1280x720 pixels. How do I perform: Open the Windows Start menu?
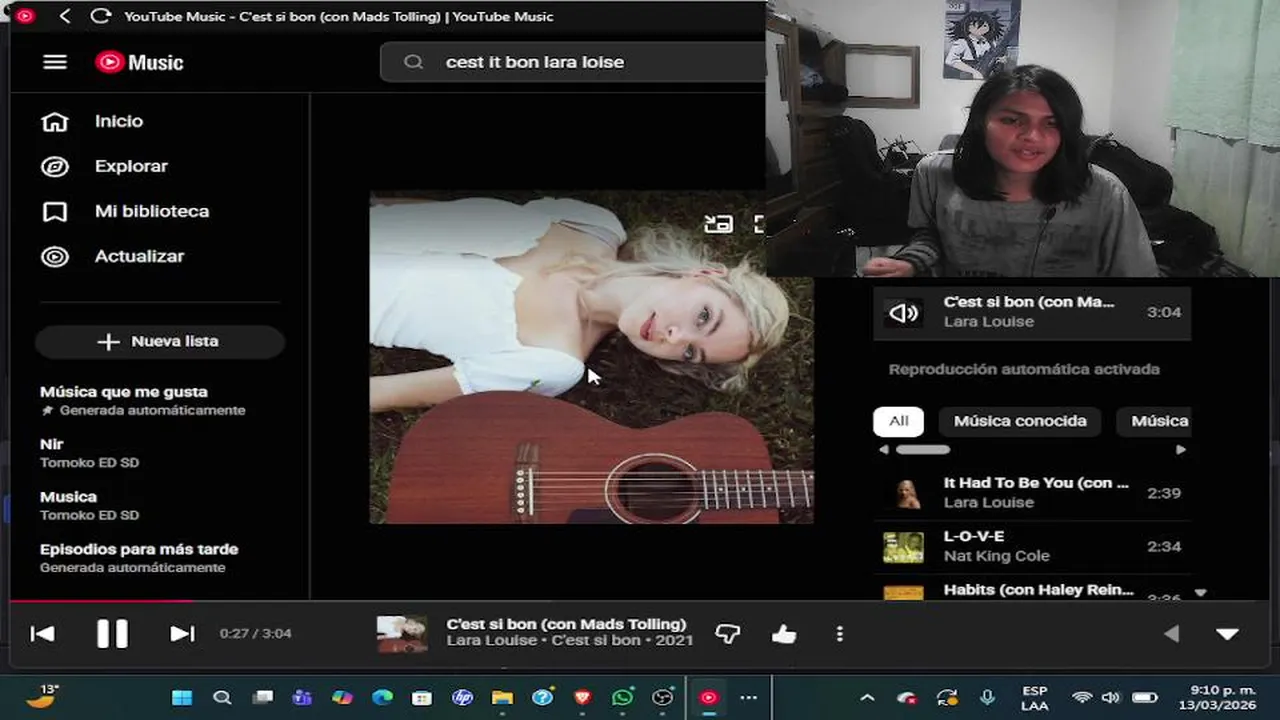pos(182,698)
